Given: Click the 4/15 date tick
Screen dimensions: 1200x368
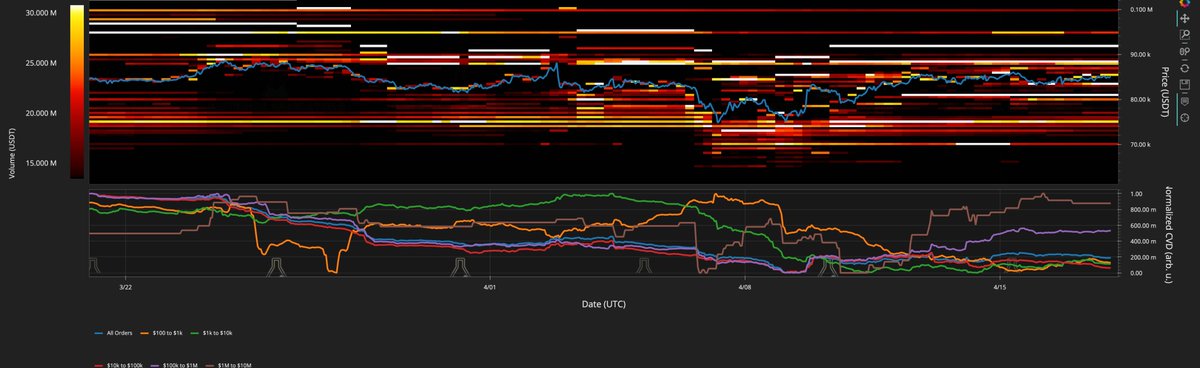Looking at the screenshot, I should [999, 287].
